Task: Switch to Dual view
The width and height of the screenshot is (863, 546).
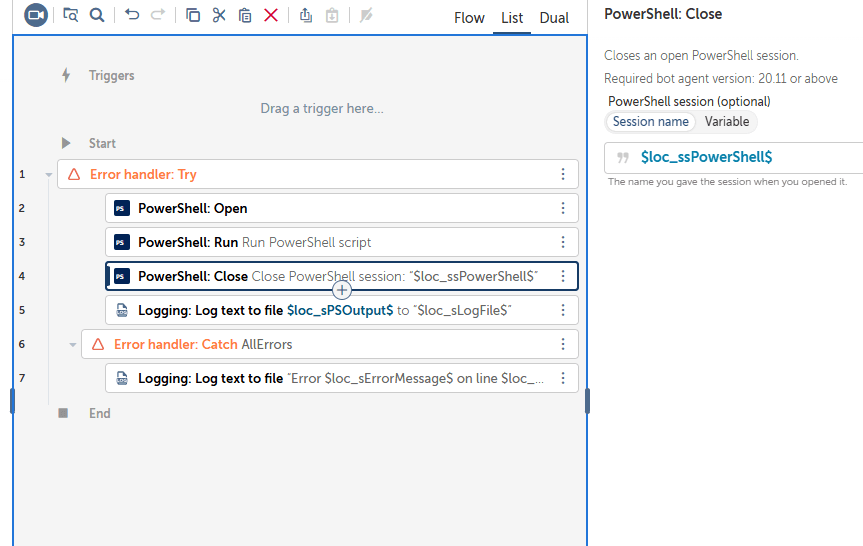Action: (554, 18)
